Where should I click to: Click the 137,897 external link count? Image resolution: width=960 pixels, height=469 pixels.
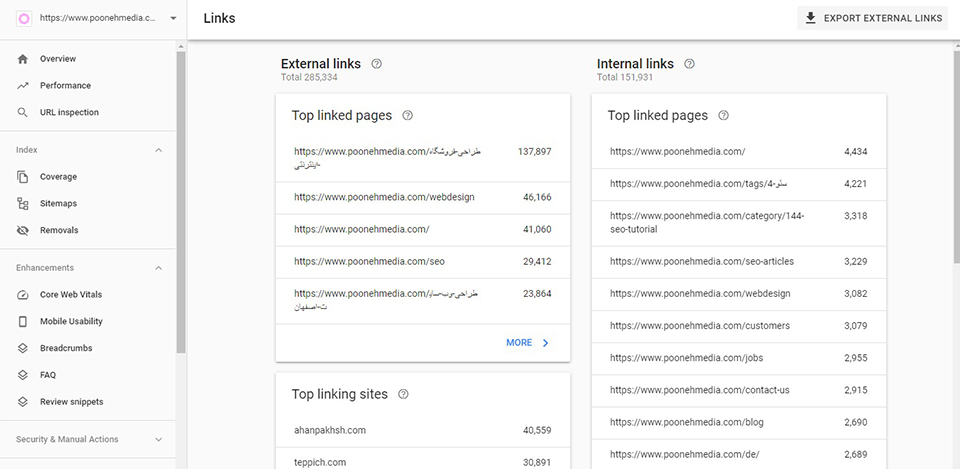pos(534,152)
